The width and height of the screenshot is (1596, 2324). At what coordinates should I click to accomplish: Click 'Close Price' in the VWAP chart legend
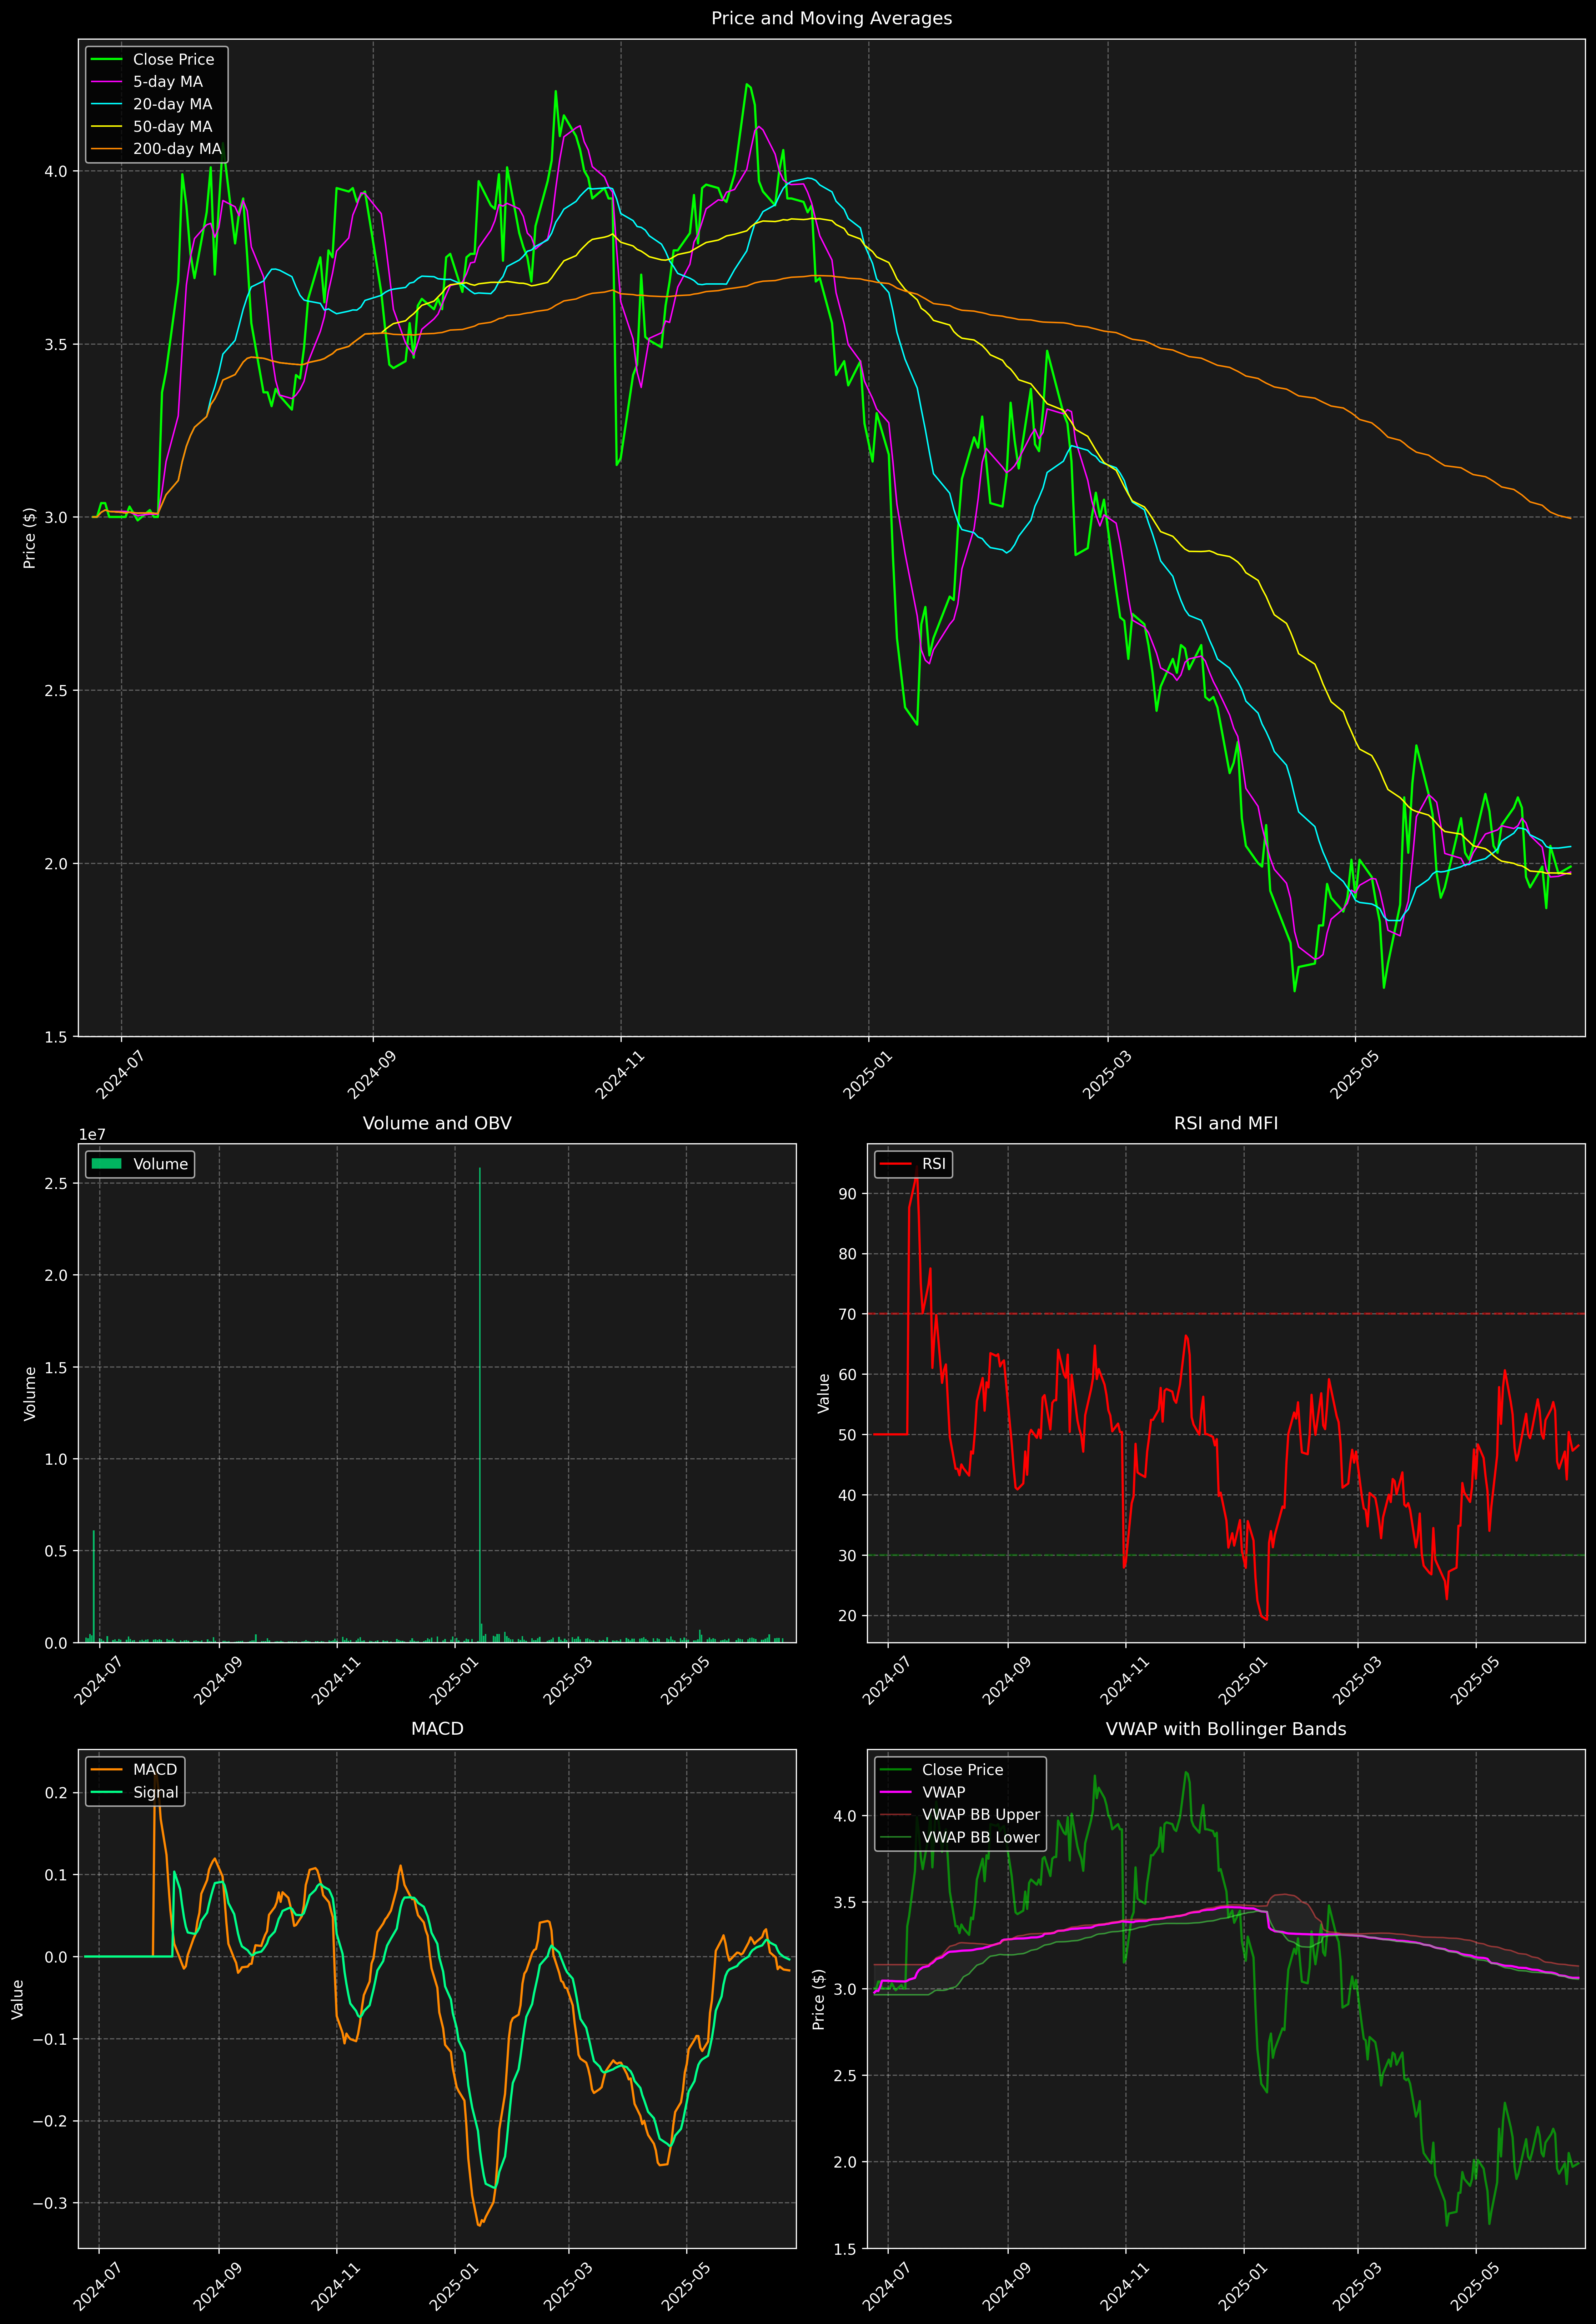(962, 1770)
